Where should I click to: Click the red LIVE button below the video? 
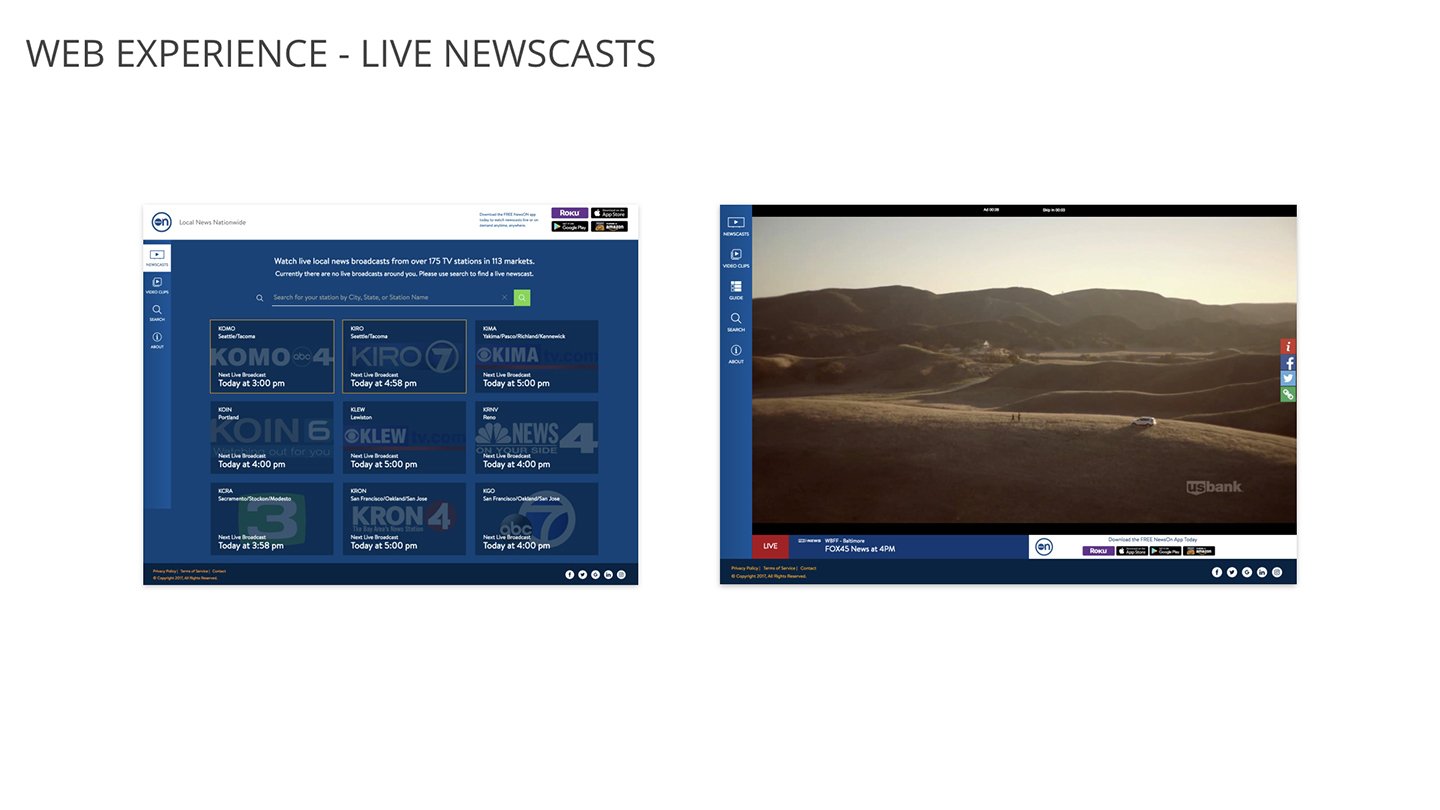(770, 546)
